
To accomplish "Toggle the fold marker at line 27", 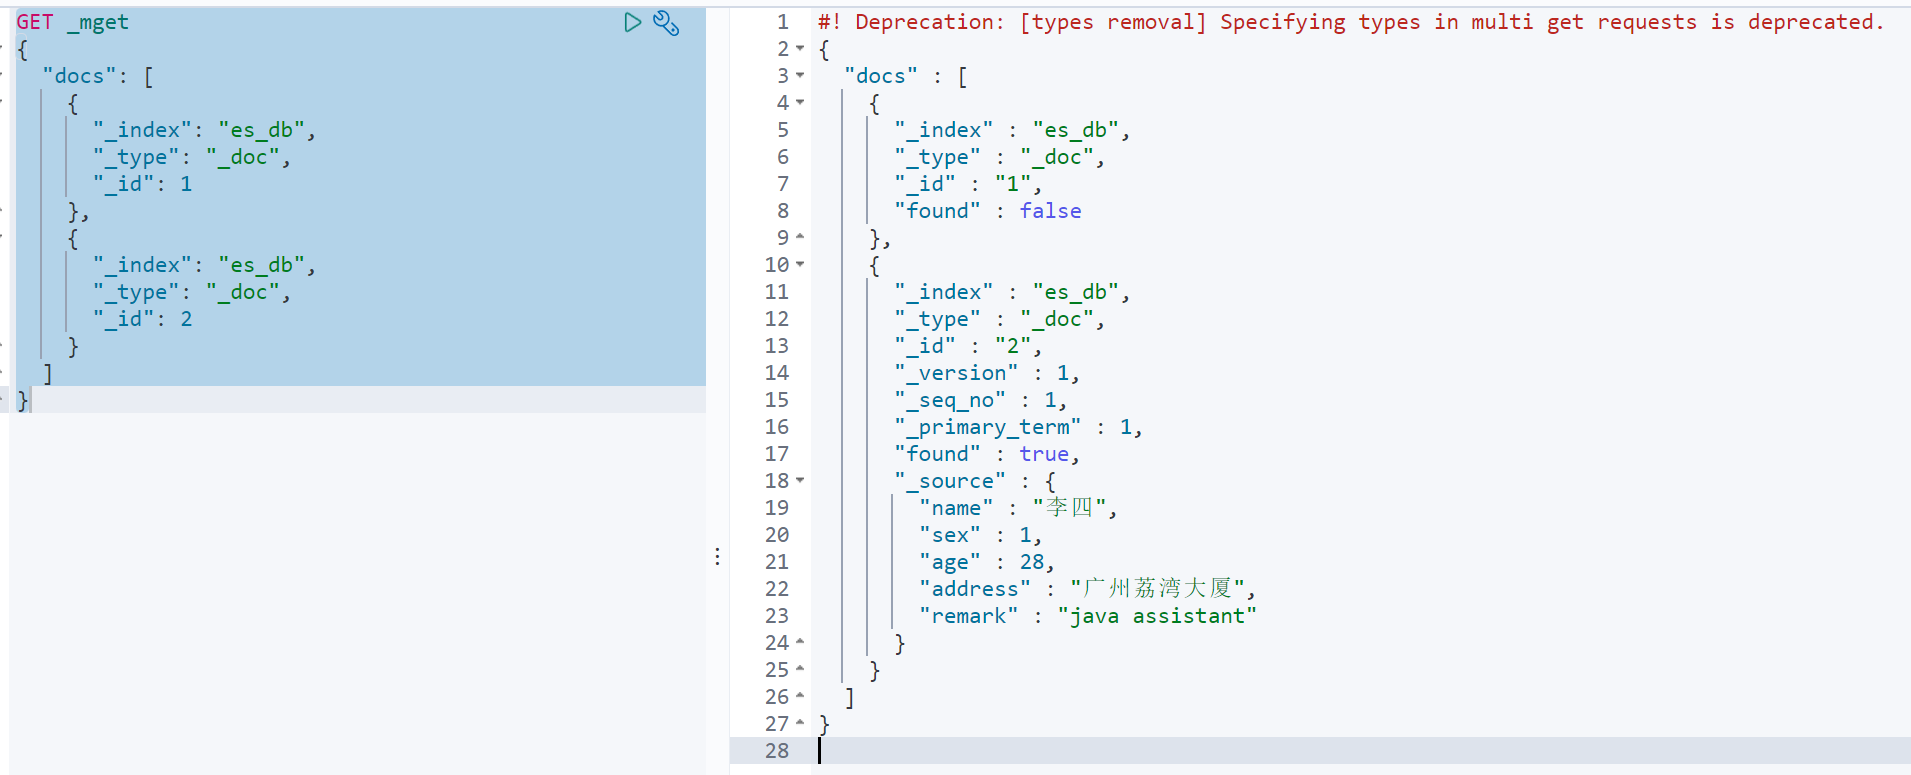I will coord(800,724).
